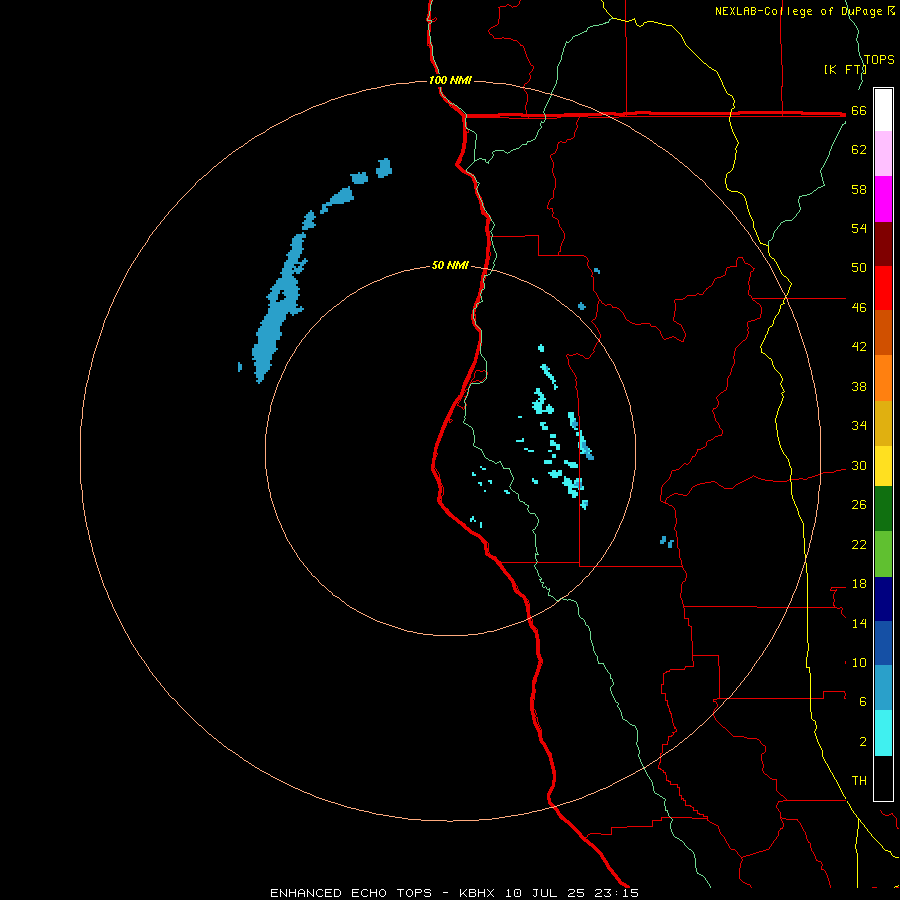Pick the bright red legend swatch
900x900 pixels.
[x=883, y=288]
